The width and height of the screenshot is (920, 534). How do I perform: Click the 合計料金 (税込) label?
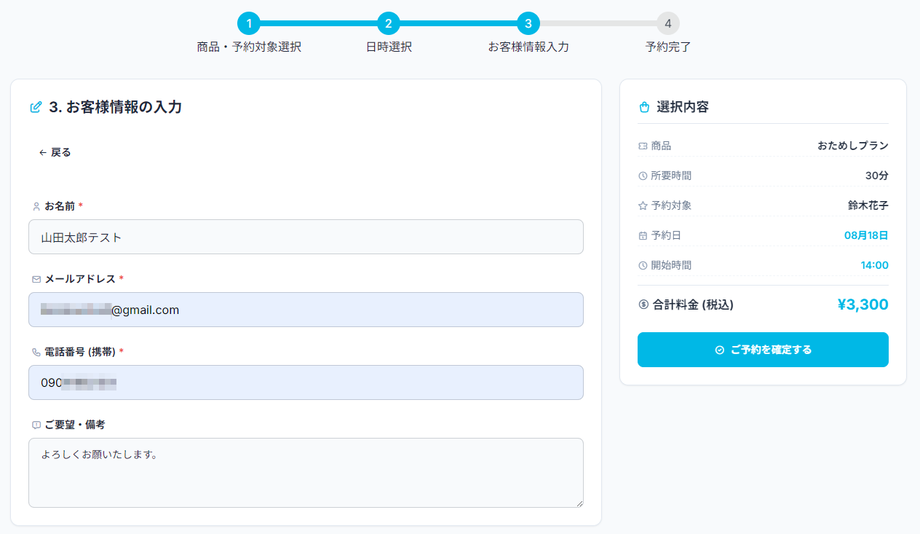pyautogui.click(x=693, y=305)
